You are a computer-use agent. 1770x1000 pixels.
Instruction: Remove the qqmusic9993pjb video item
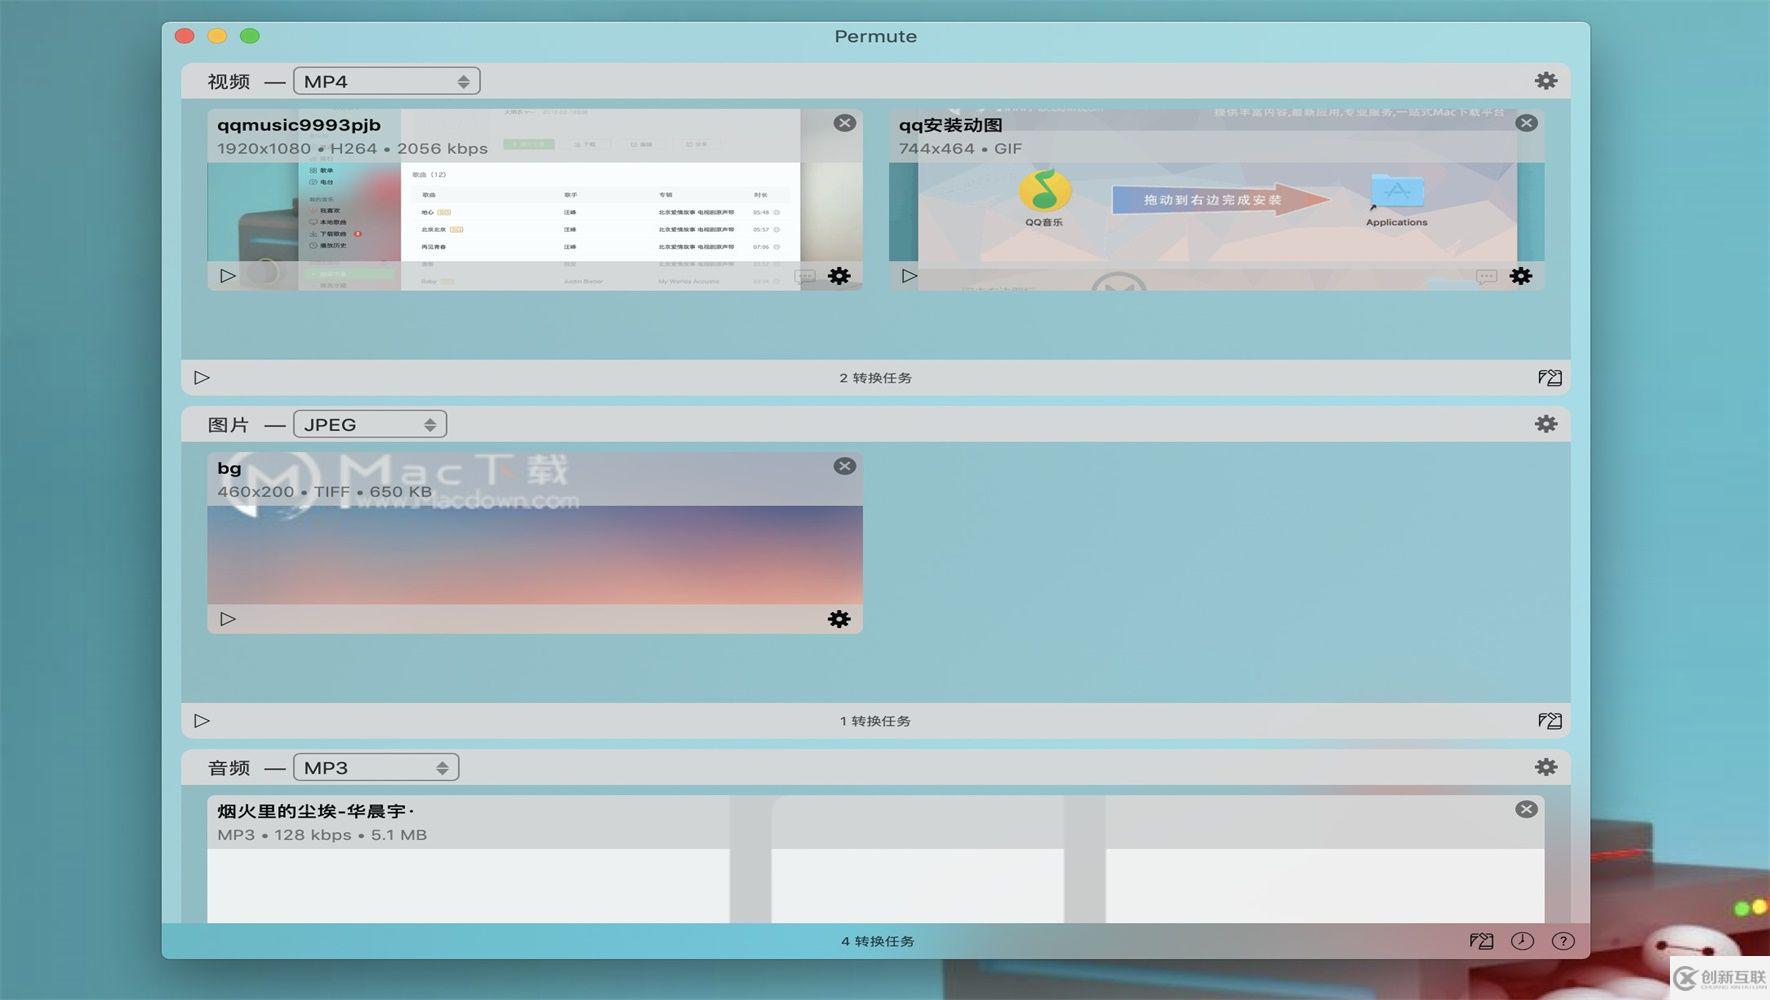[845, 123]
